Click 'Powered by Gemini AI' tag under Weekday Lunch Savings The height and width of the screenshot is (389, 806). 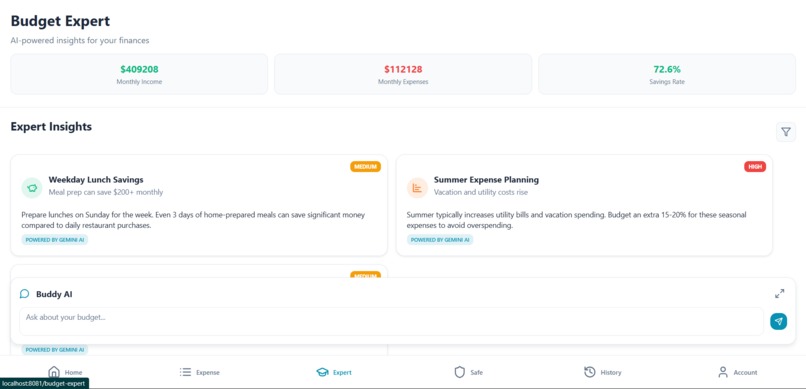pyautogui.click(x=54, y=239)
